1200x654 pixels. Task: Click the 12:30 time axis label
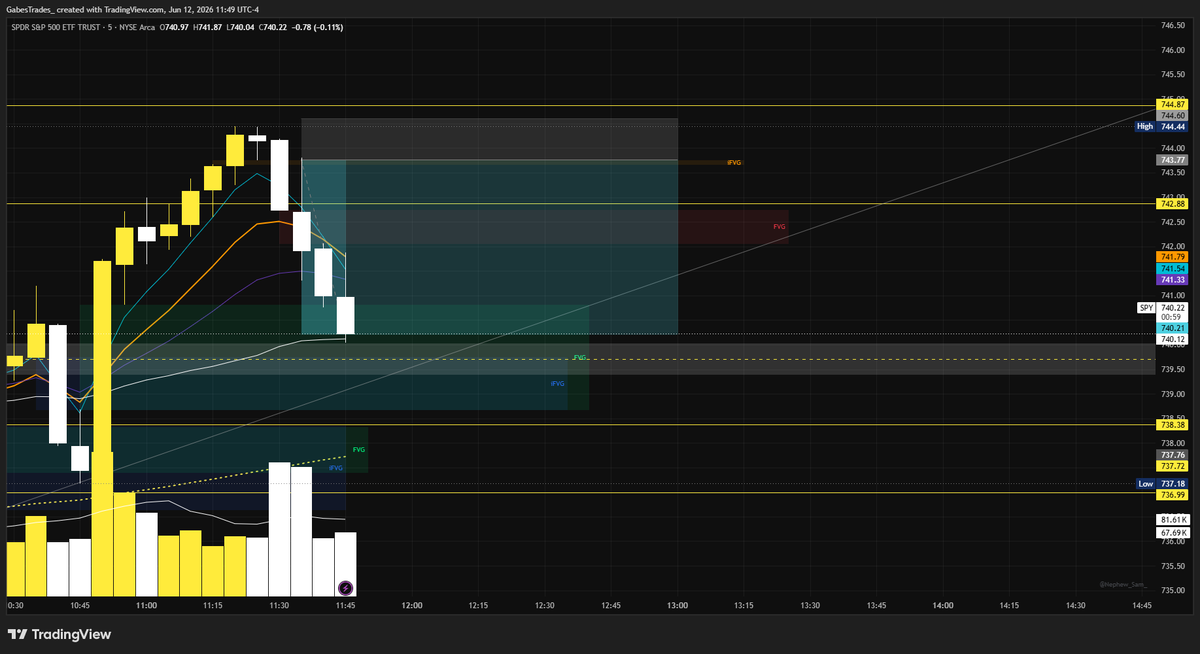(545, 606)
